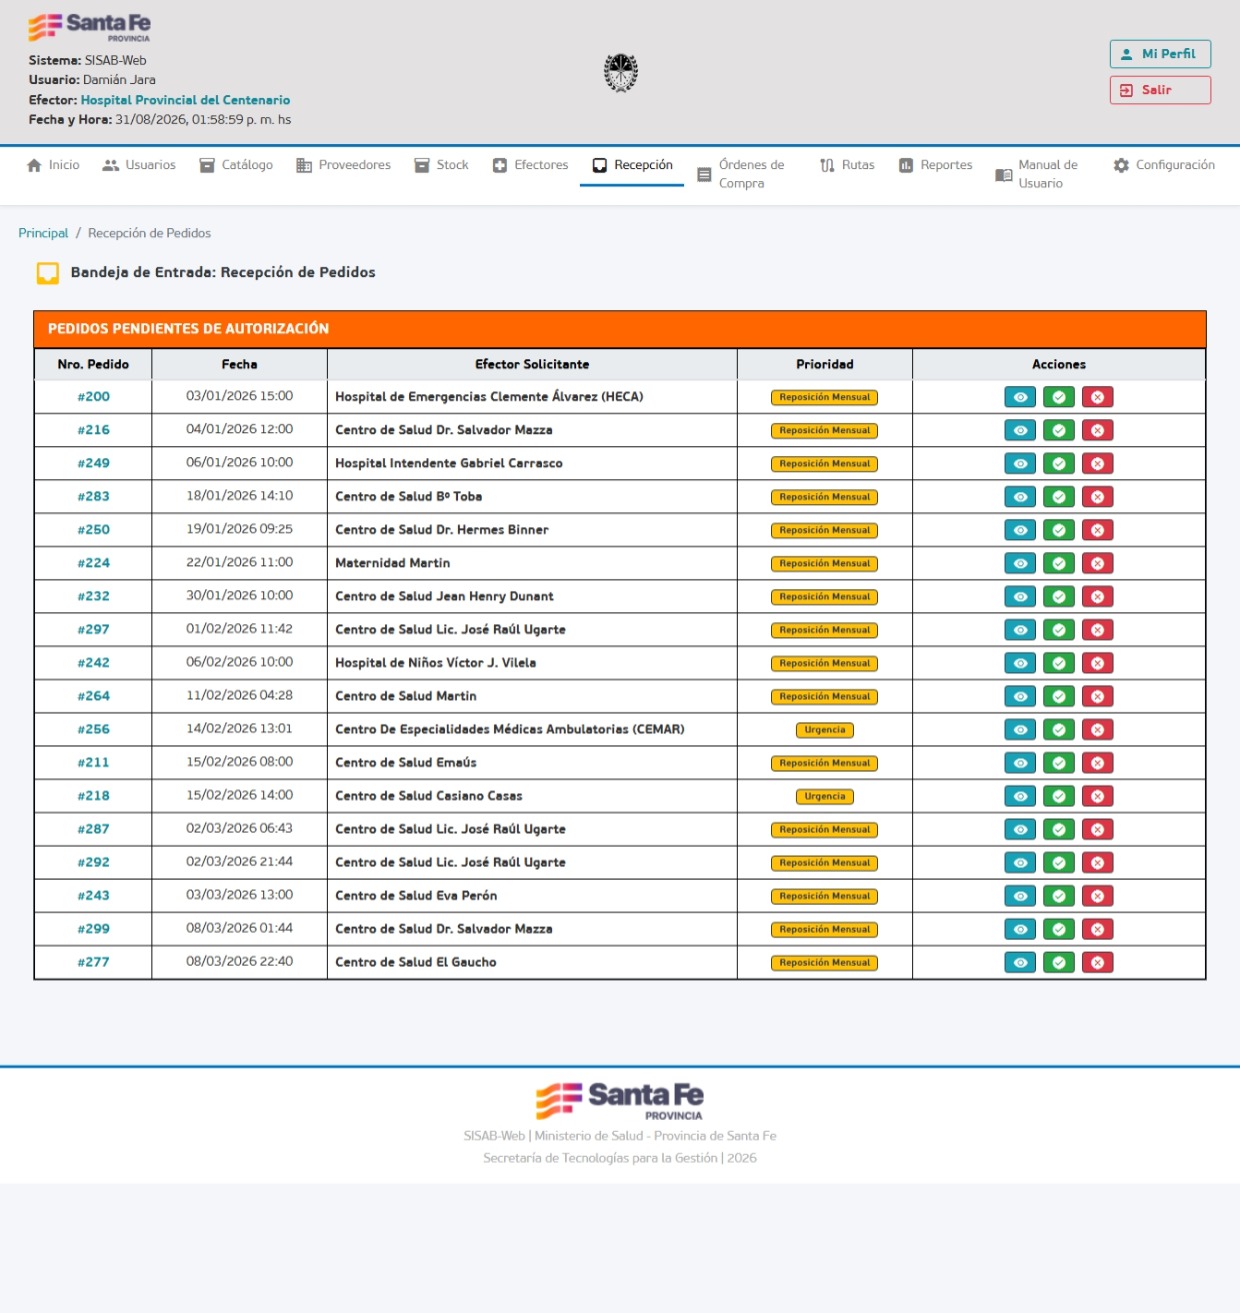Reject order #292 red X icon

(x=1097, y=863)
